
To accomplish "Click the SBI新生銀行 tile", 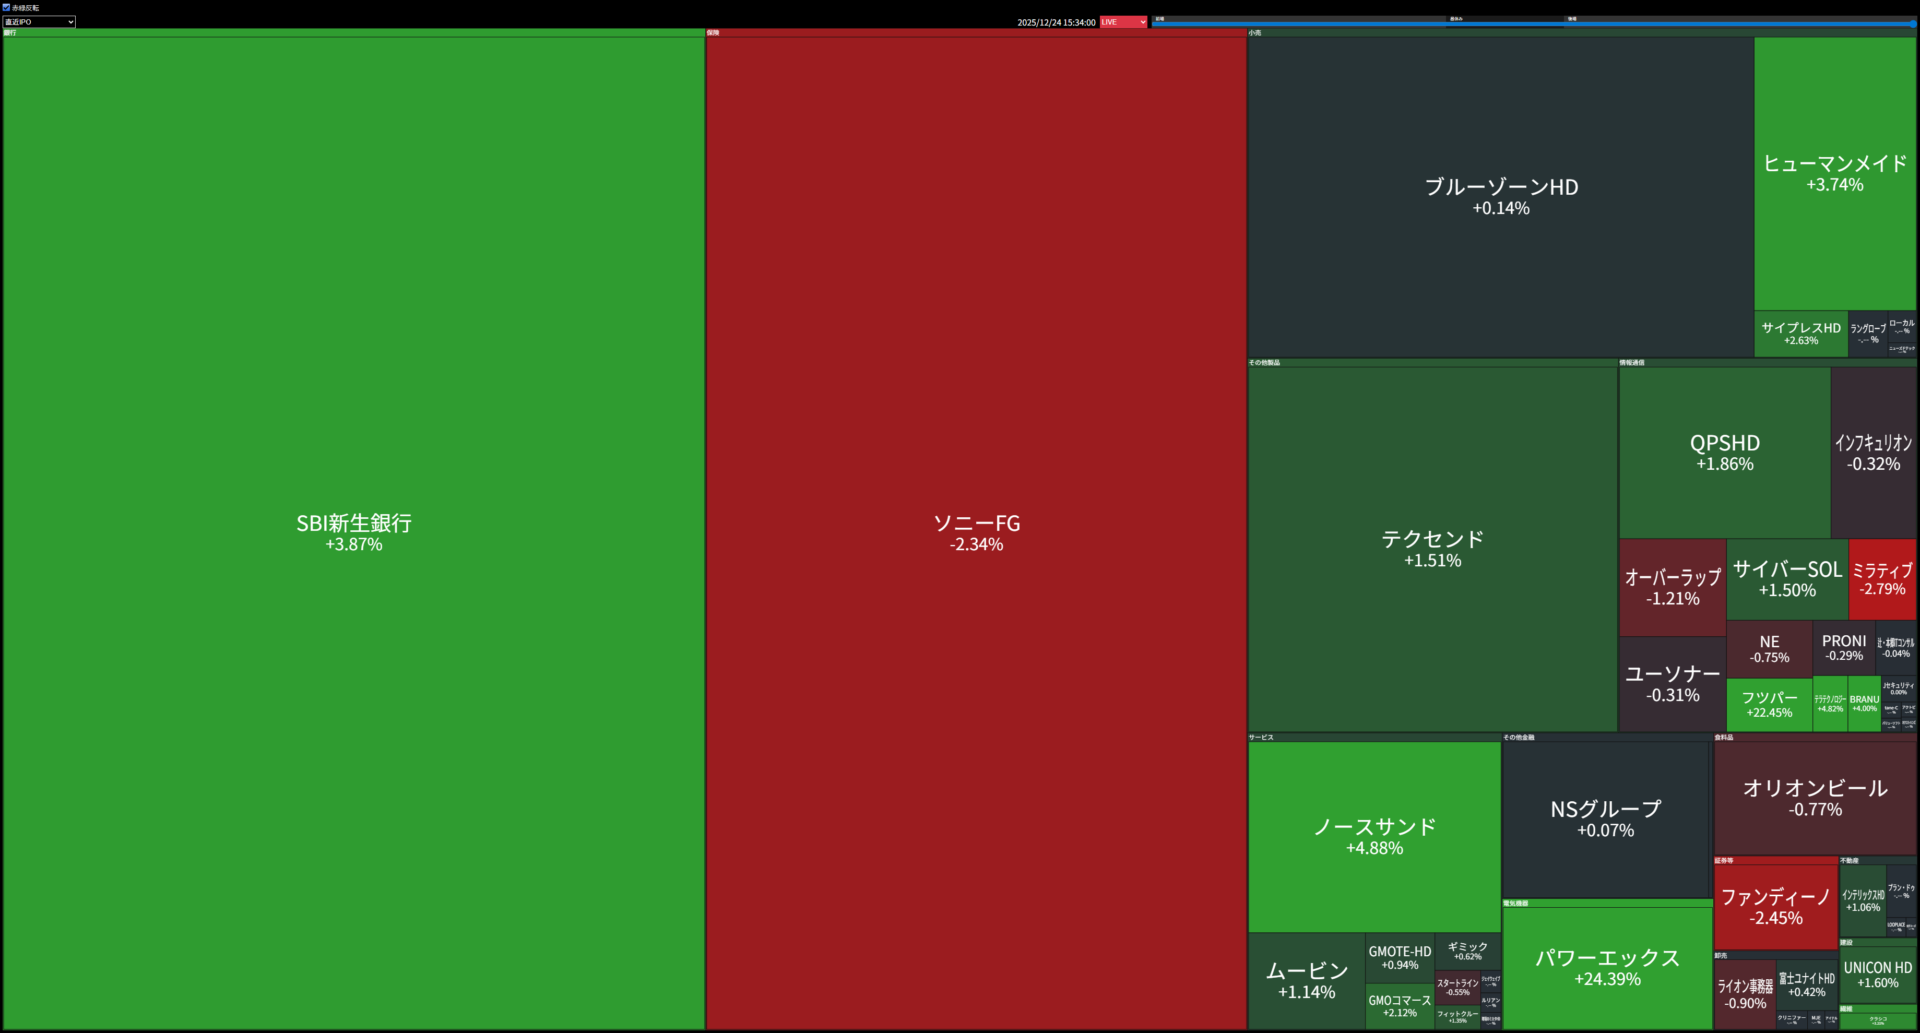I will coord(354,532).
